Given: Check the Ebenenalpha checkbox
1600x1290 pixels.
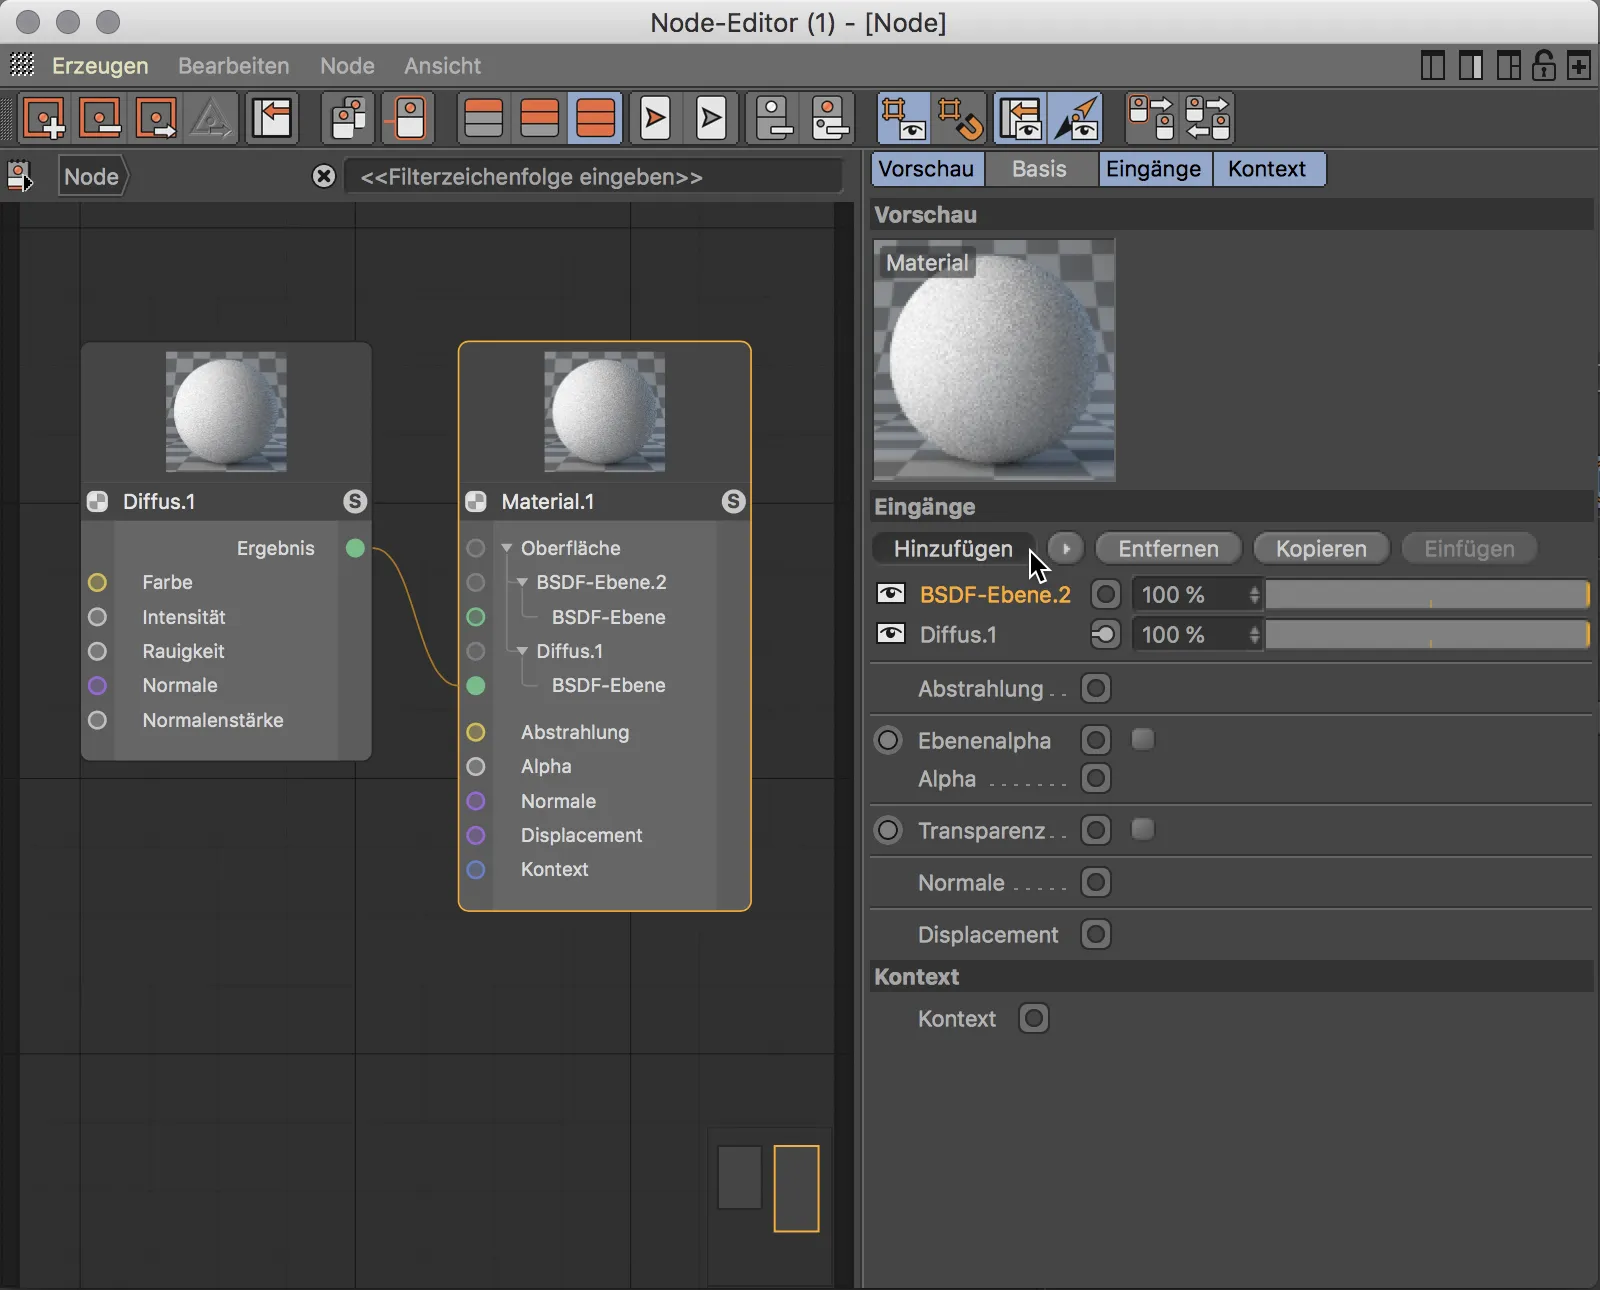Looking at the screenshot, I should point(1143,739).
